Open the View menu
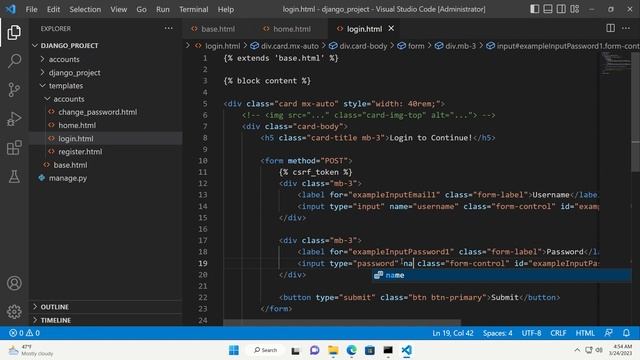The image size is (640, 360). click(118, 9)
